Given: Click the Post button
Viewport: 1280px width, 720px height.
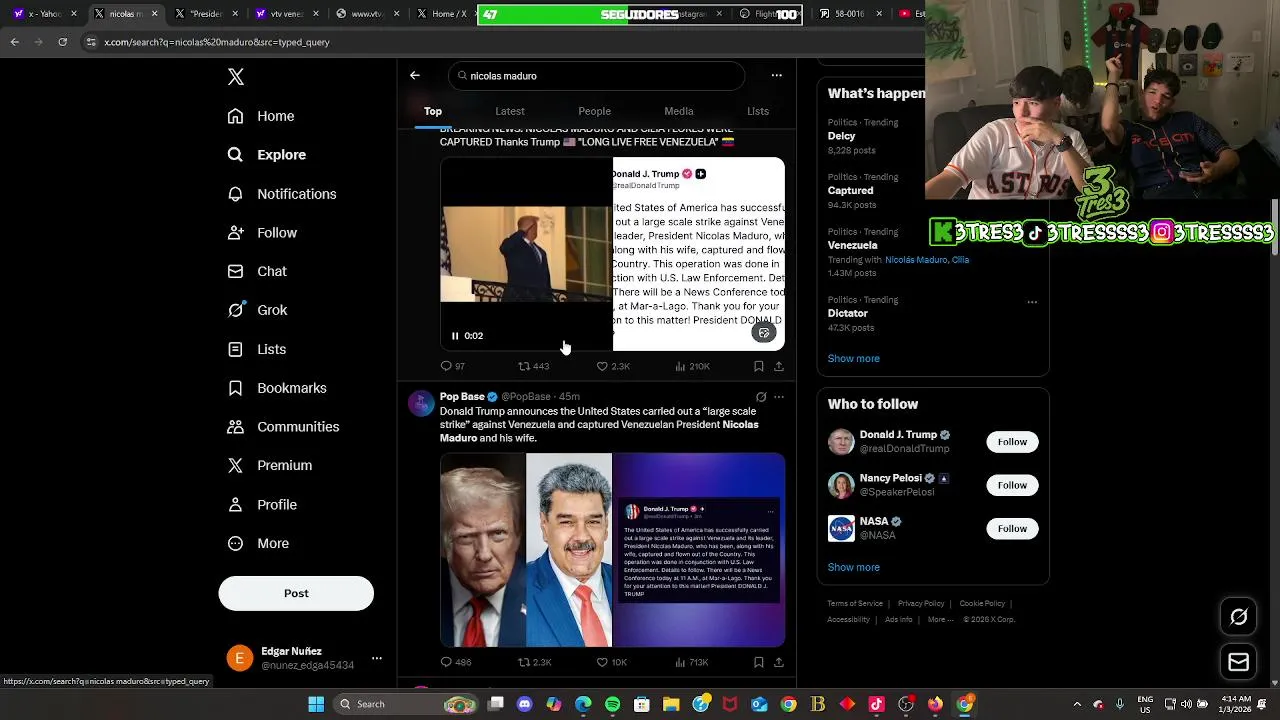Looking at the screenshot, I should (x=296, y=593).
